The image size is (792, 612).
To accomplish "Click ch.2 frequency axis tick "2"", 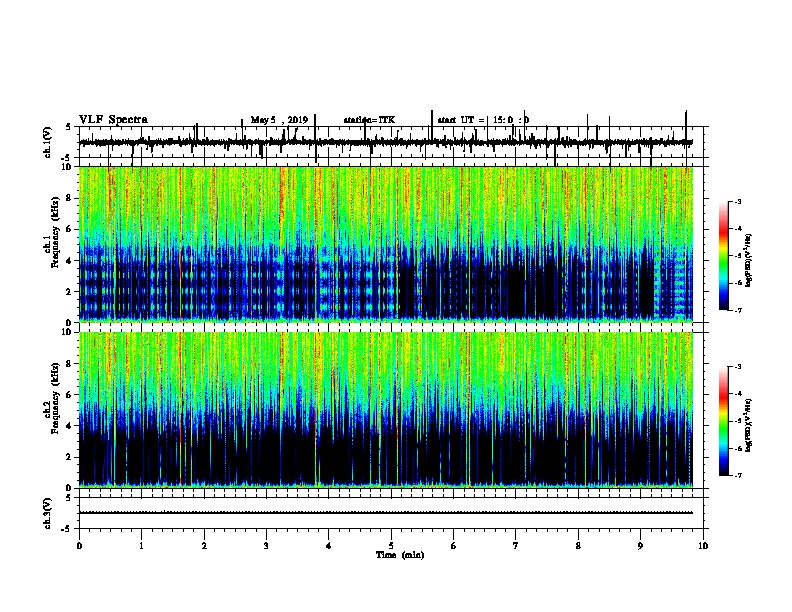I will point(70,457).
